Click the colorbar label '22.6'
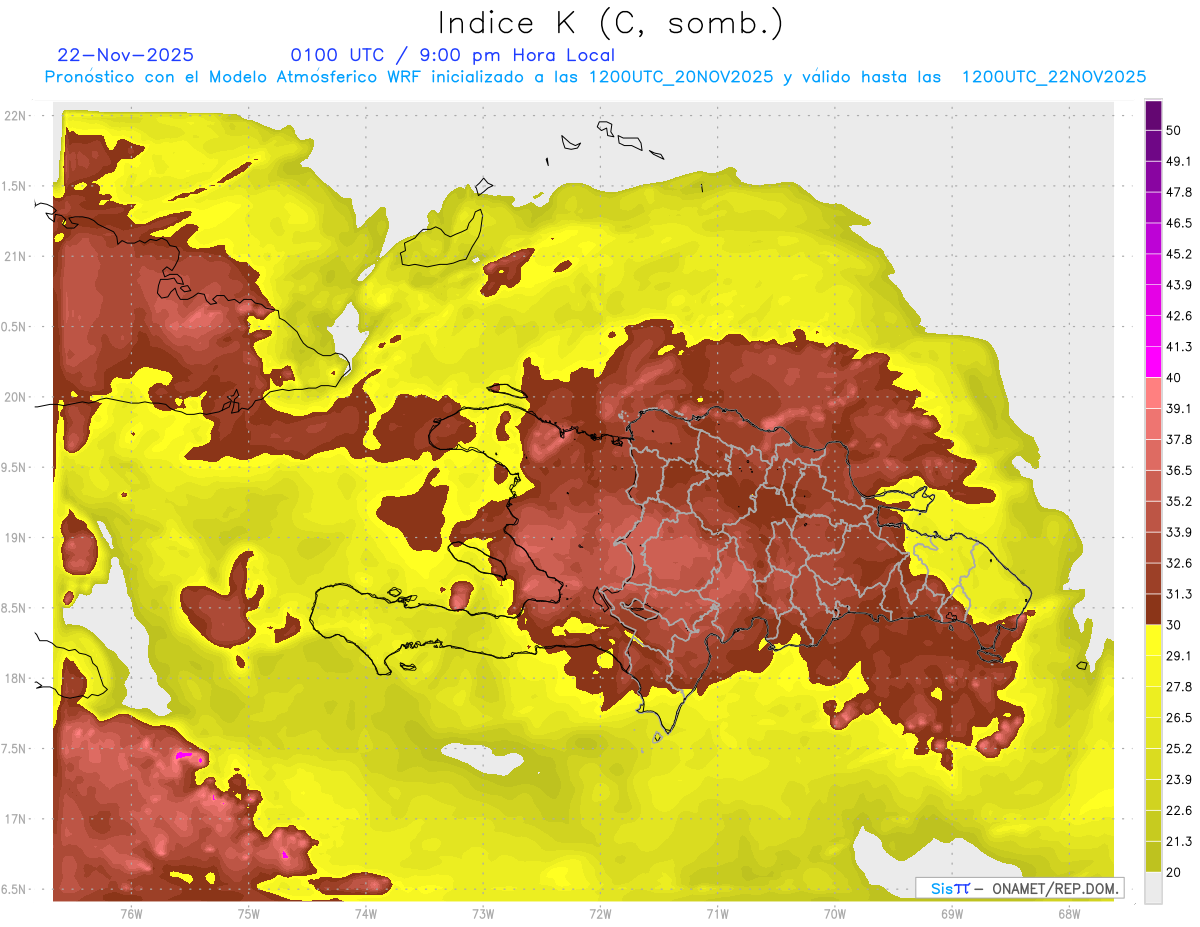 pyautogui.click(x=1178, y=810)
